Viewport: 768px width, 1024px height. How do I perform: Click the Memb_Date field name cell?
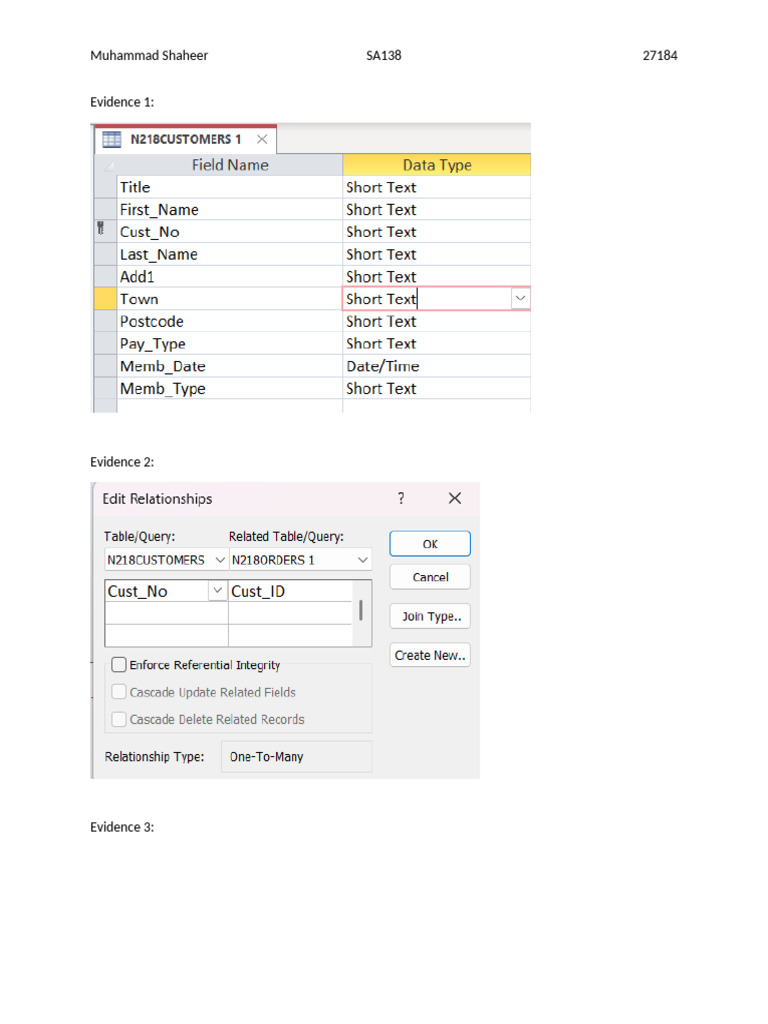[x=230, y=366]
